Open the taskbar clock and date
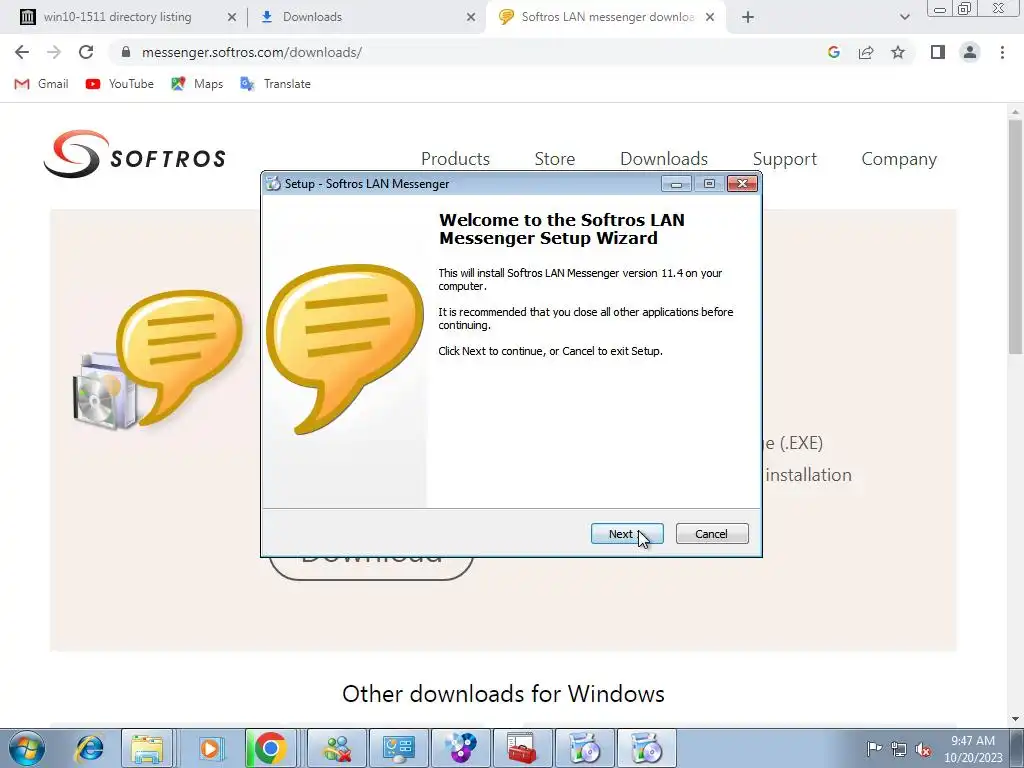The height and width of the screenshot is (768, 1024). click(973, 749)
